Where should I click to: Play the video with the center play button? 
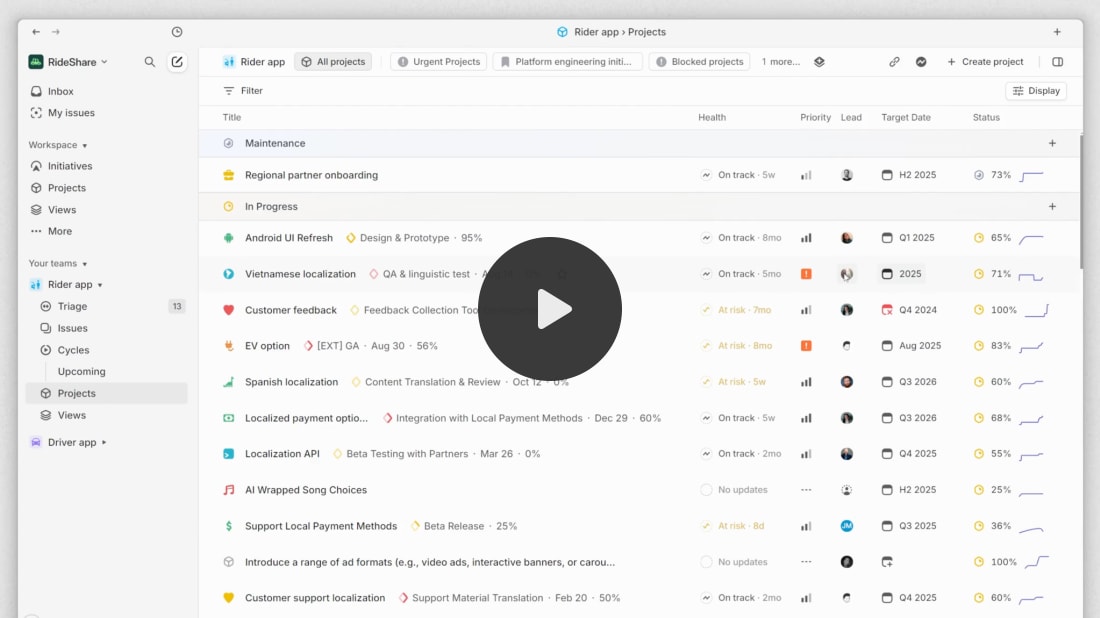click(549, 309)
